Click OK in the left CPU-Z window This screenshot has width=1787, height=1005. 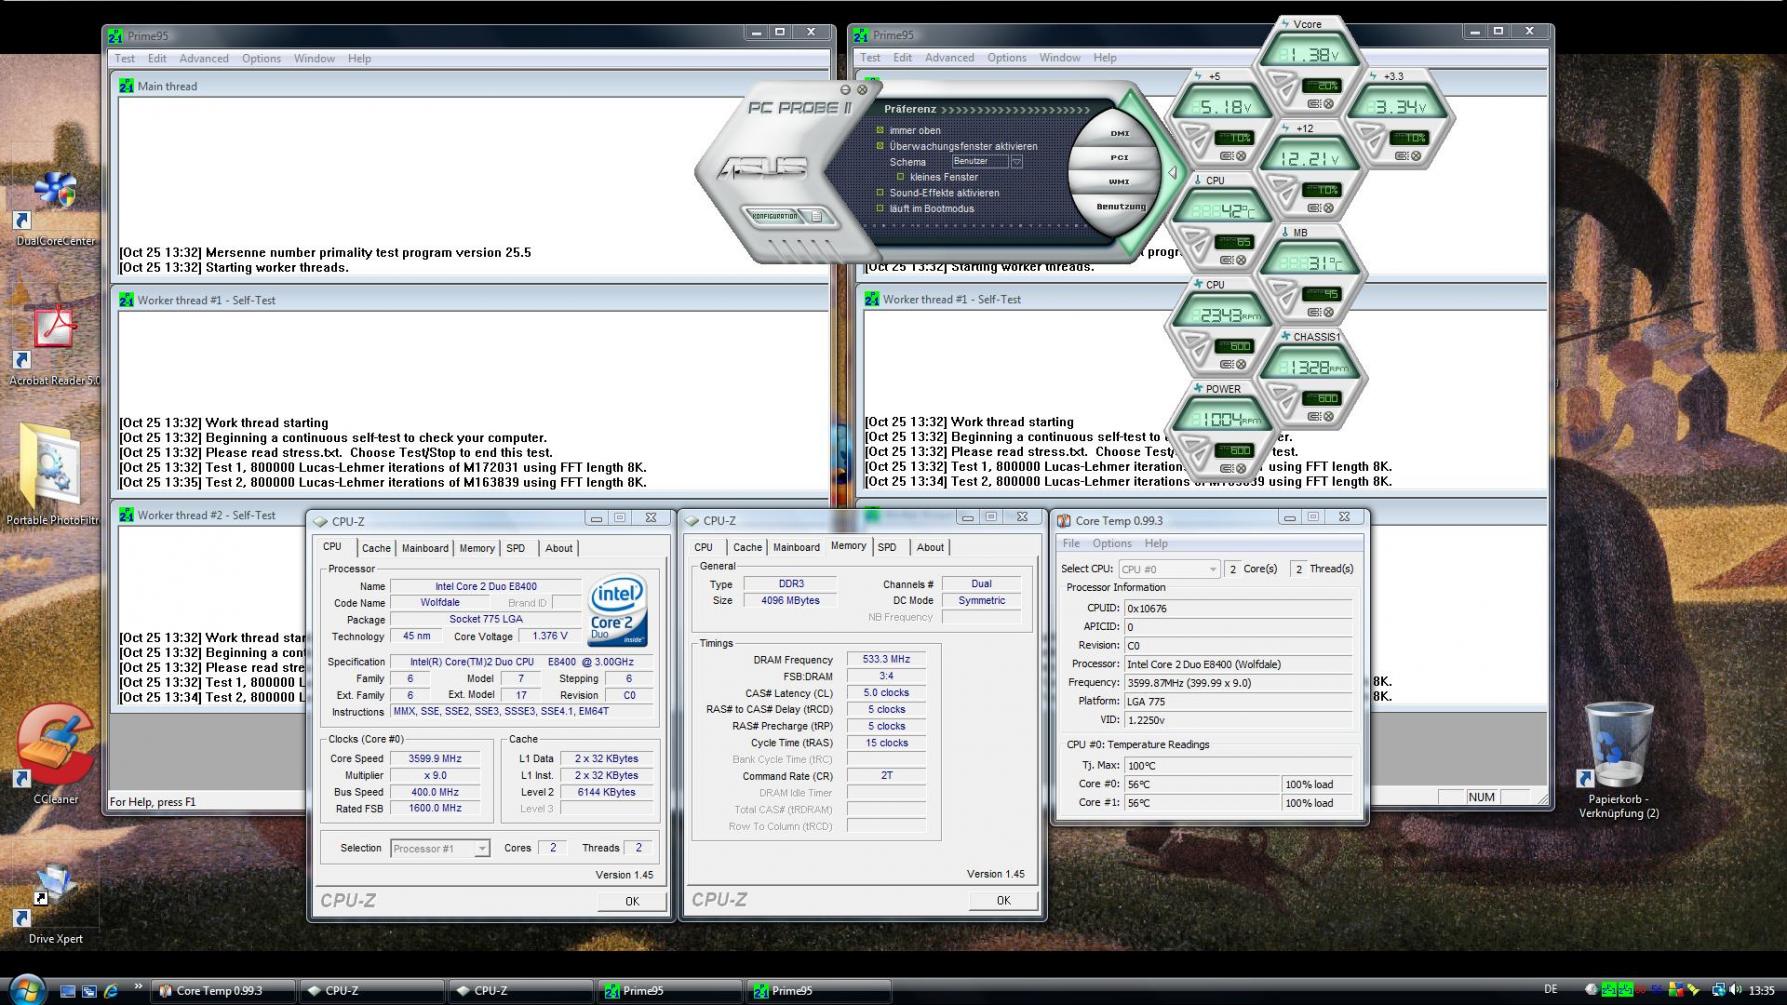(632, 901)
